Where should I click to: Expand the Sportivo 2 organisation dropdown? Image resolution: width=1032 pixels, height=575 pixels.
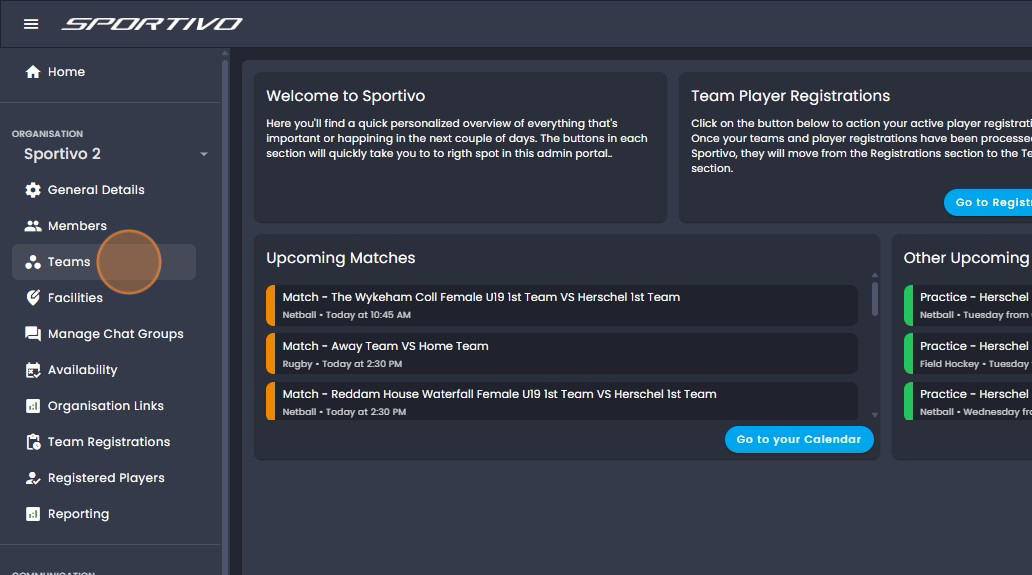203,154
